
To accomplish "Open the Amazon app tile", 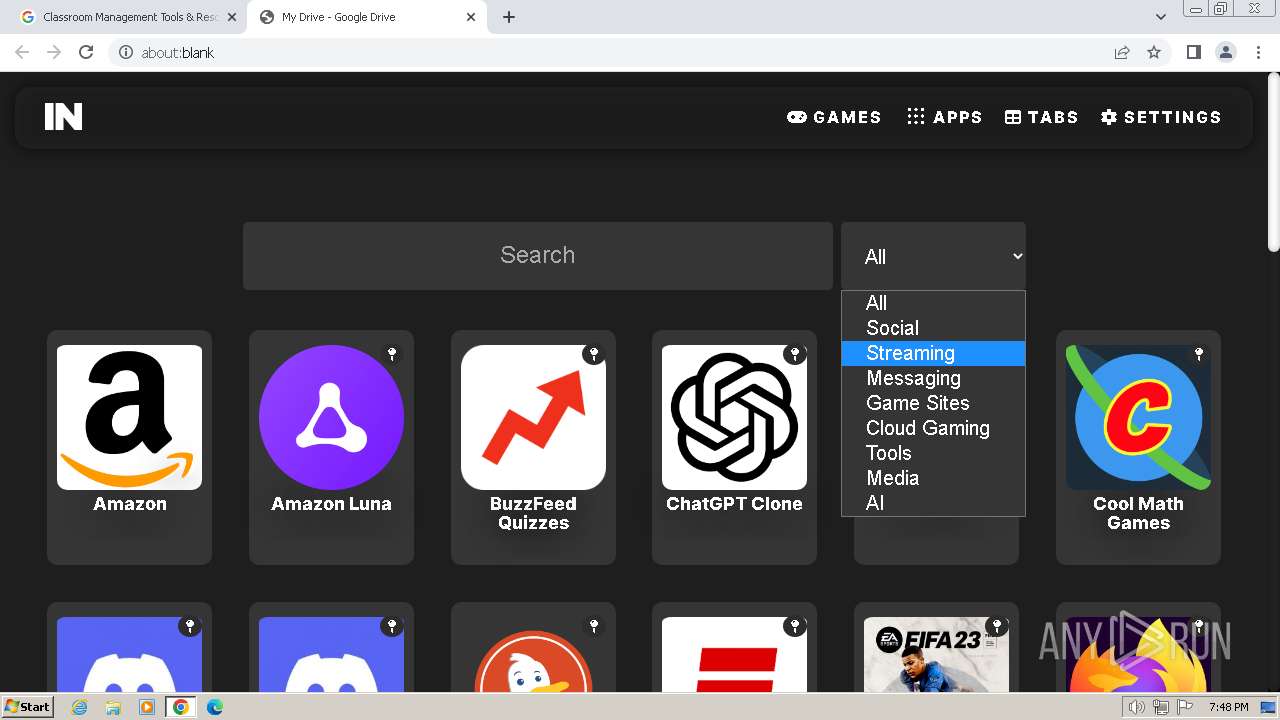I will click(x=129, y=447).
